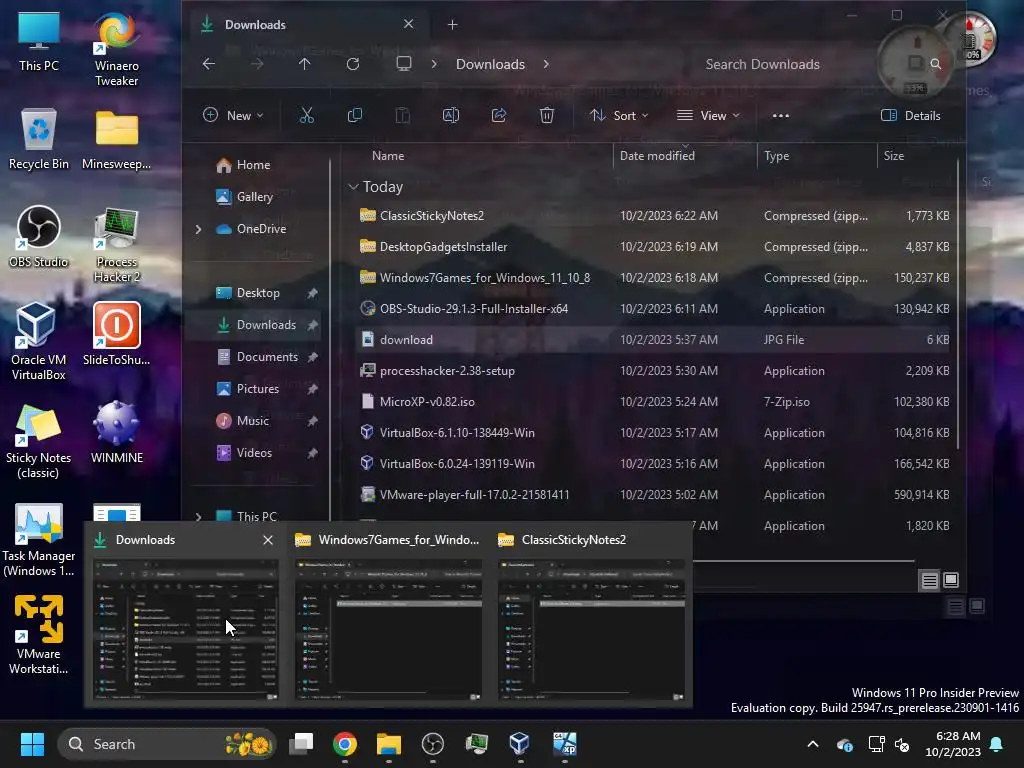1024x768 pixels.
Task: Click File Explorer taskbar icon
Action: click(x=389, y=744)
